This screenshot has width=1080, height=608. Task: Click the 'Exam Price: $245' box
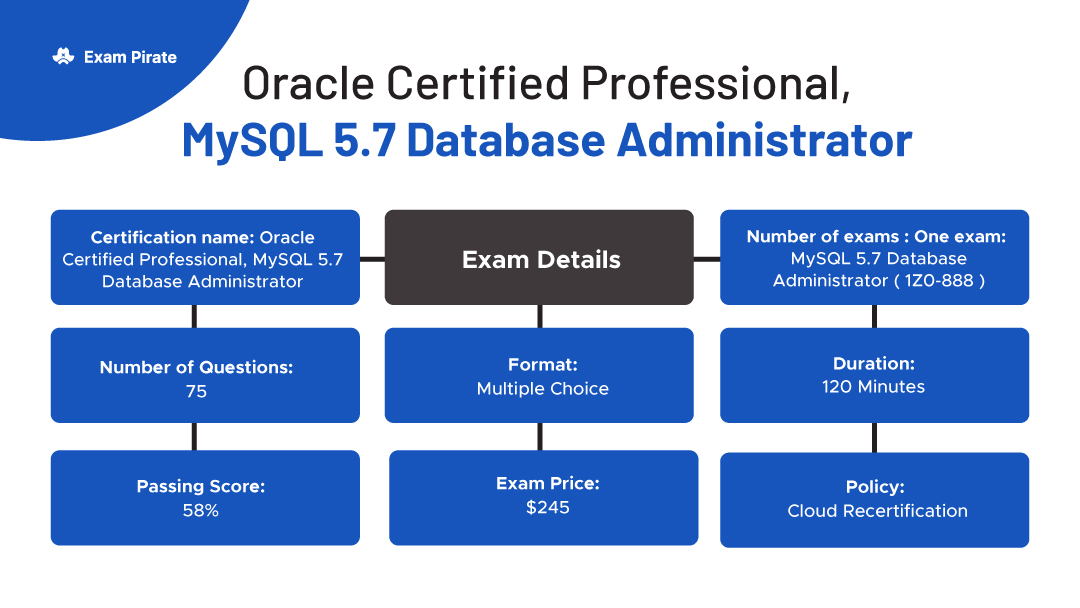tap(543, 498)
